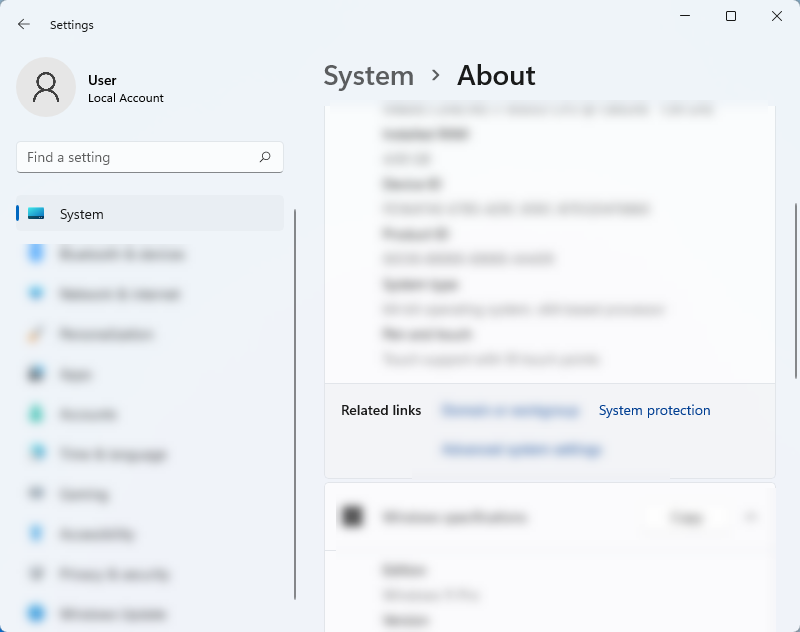Click the Windows specifications section icon

[x=353, y=516]
